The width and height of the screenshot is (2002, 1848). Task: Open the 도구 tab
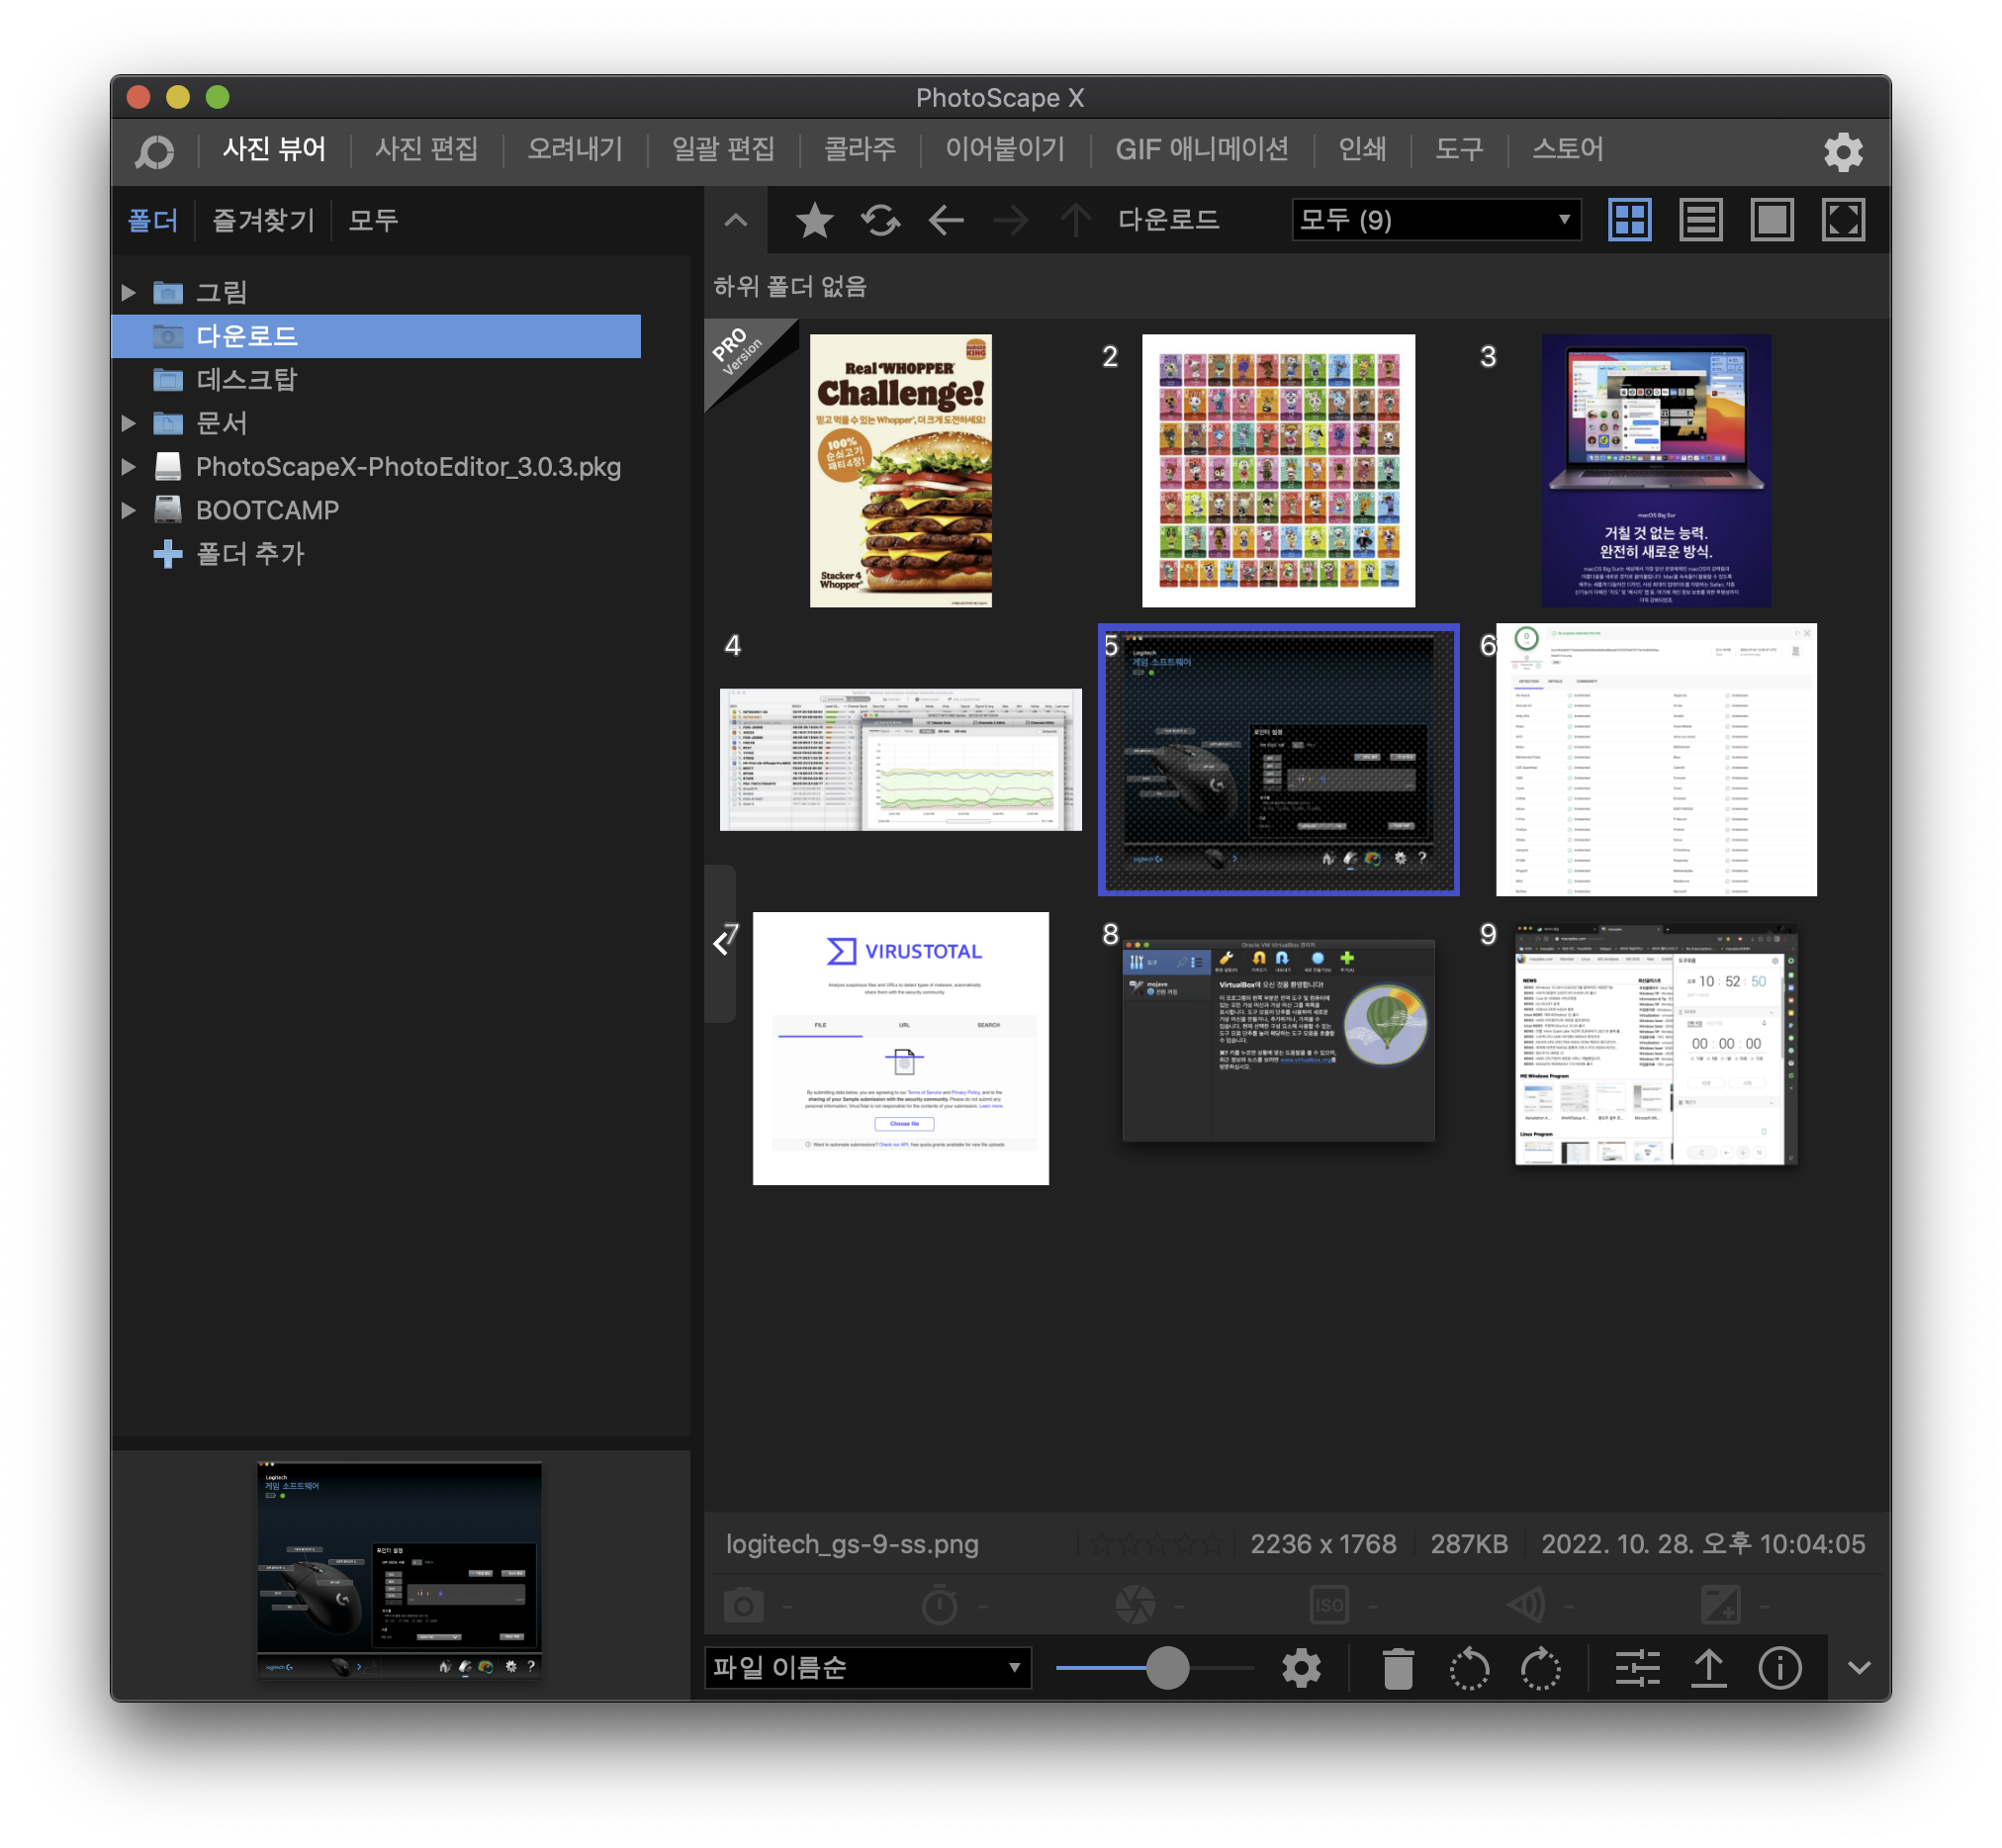click(1458, 149)
